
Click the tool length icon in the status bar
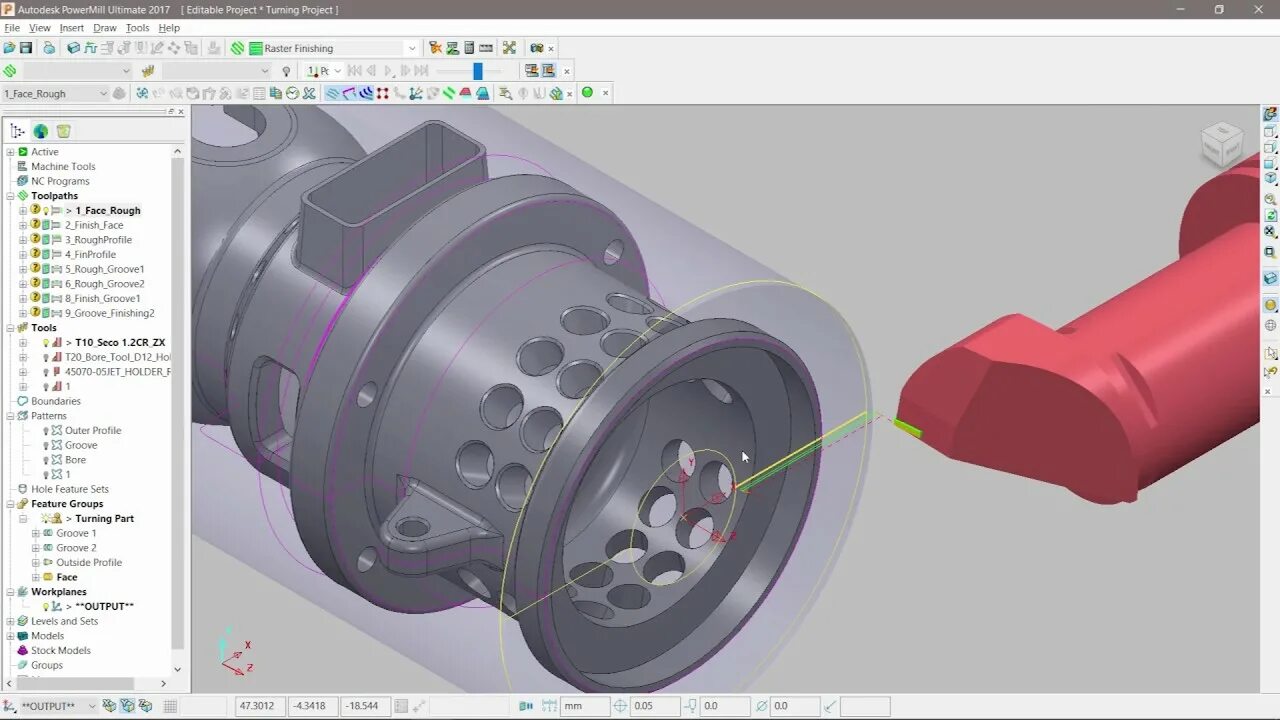tap(691, 706)
